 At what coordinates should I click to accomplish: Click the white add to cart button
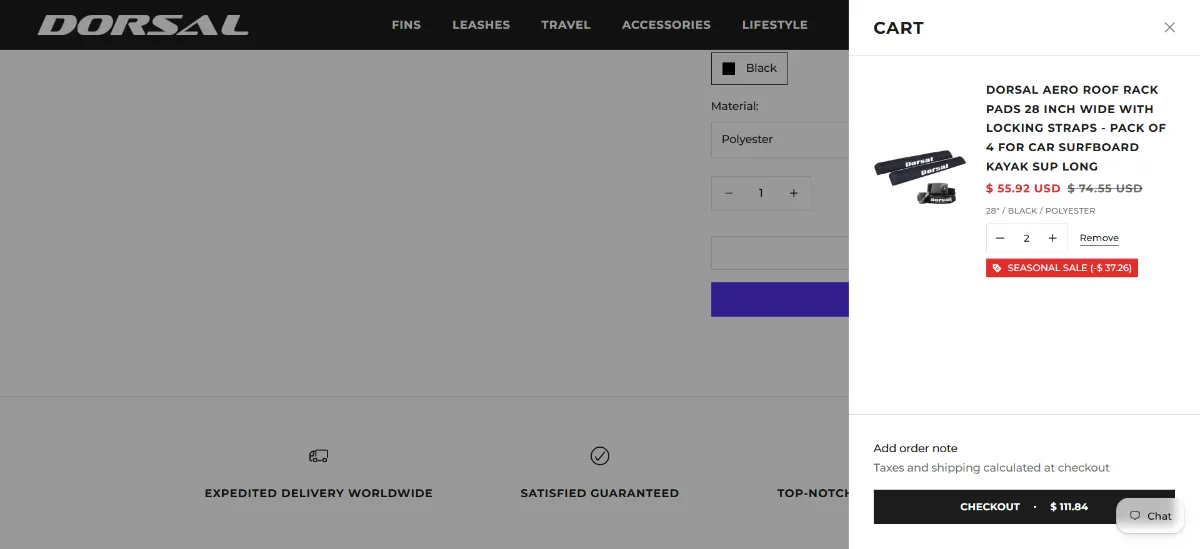coord(780,253)
